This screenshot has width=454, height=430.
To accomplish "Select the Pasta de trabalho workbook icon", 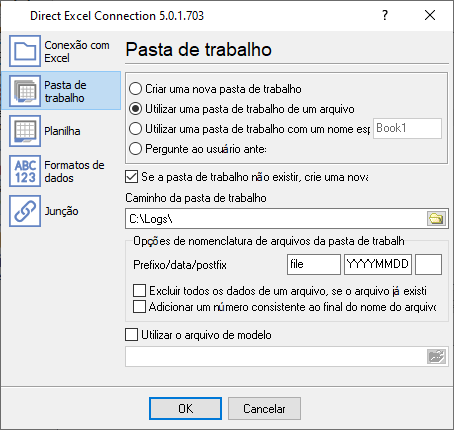I will click(25, 91).
